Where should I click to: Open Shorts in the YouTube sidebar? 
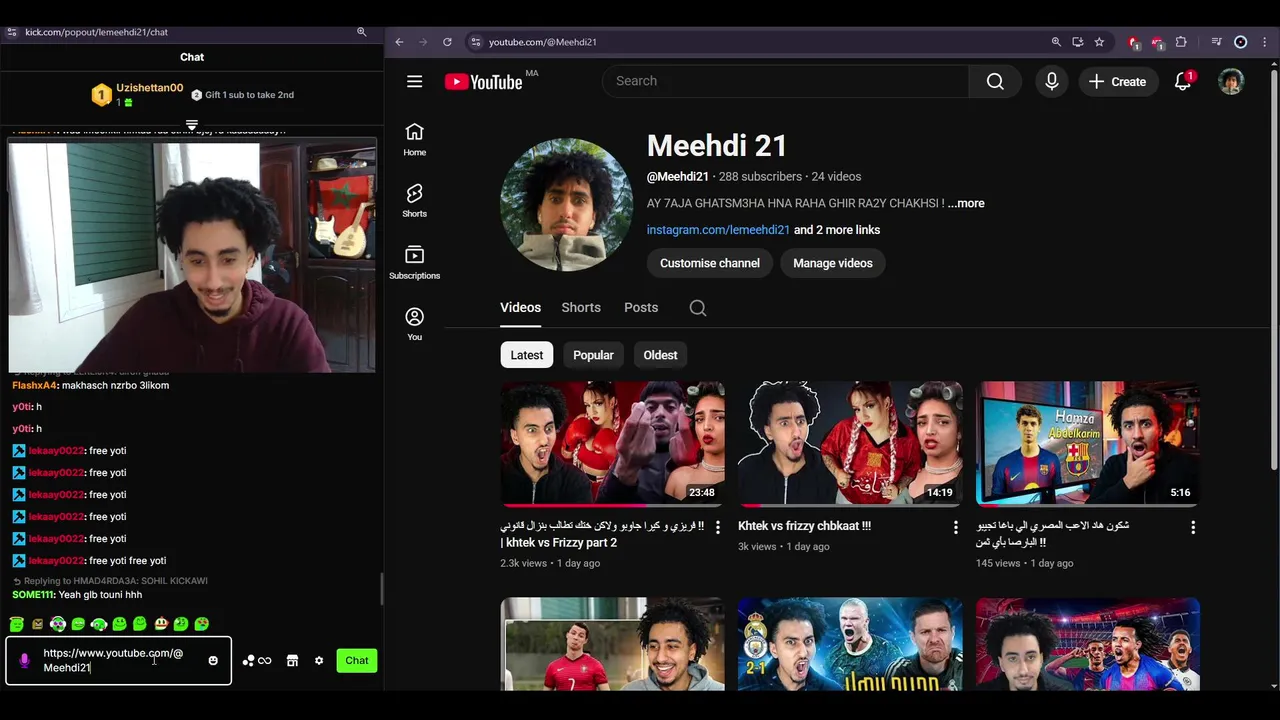[x=414, y=200]
